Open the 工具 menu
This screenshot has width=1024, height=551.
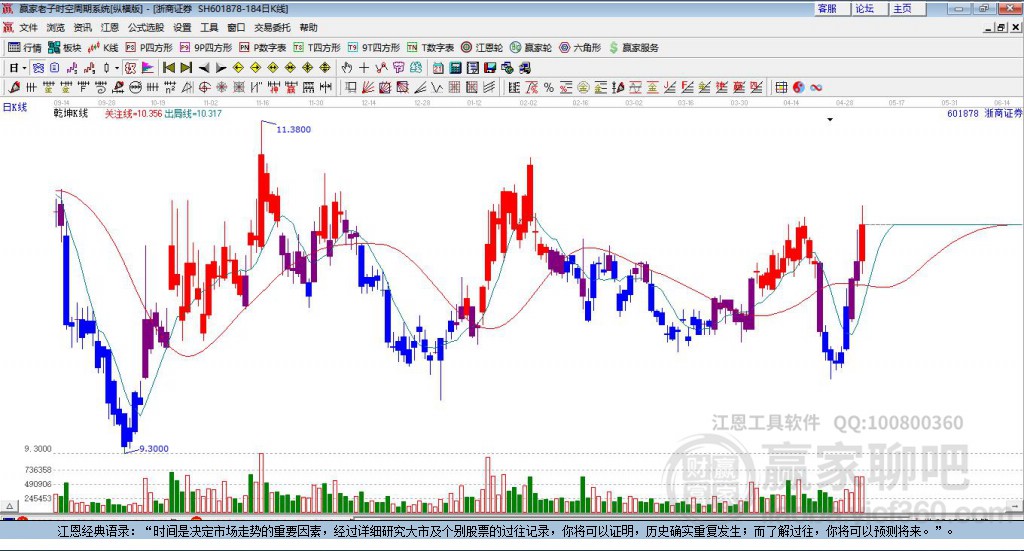209,27
